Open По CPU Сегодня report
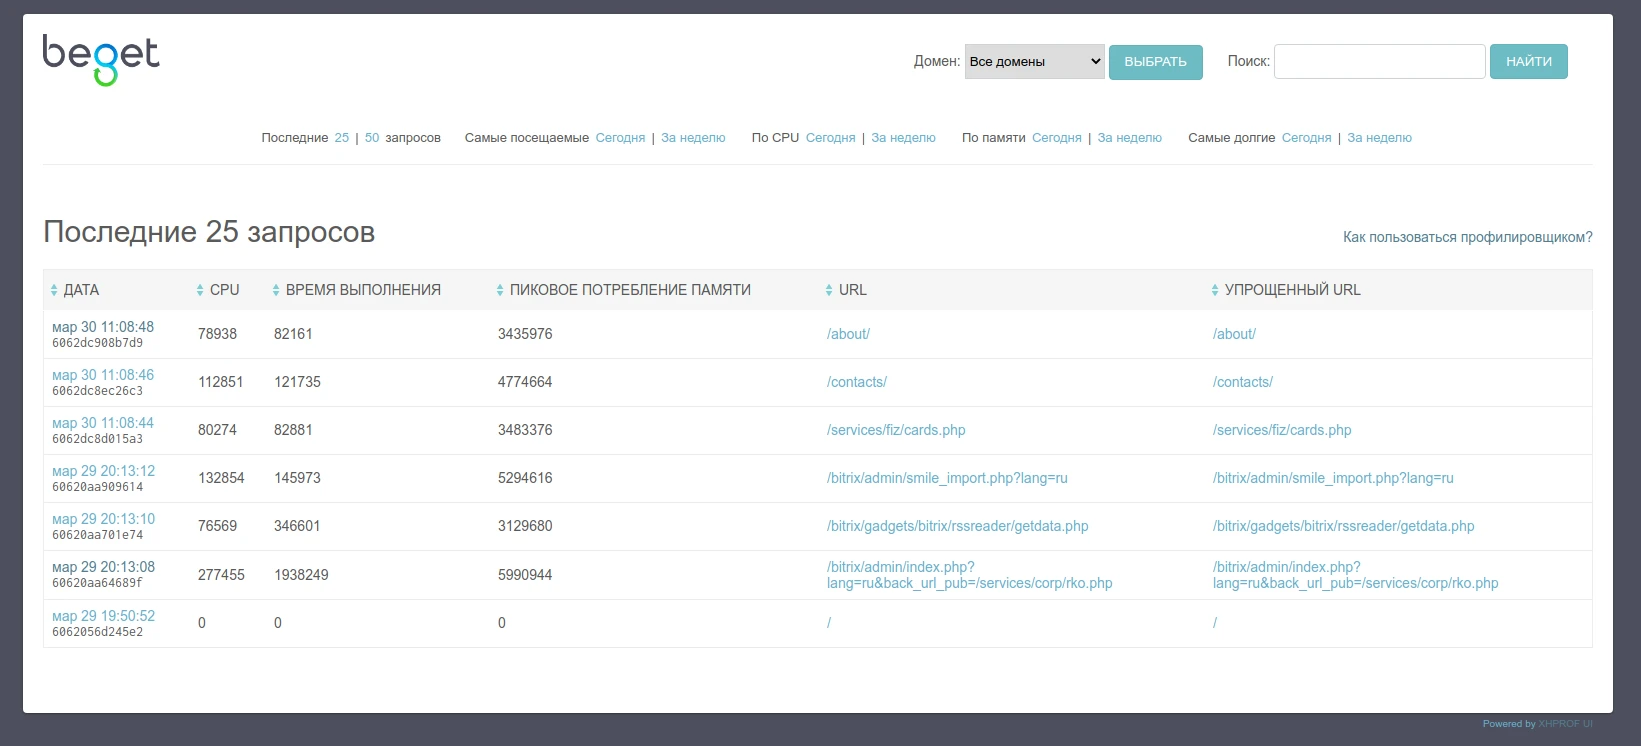This screenshot has height=746, width=1641. 830,138
